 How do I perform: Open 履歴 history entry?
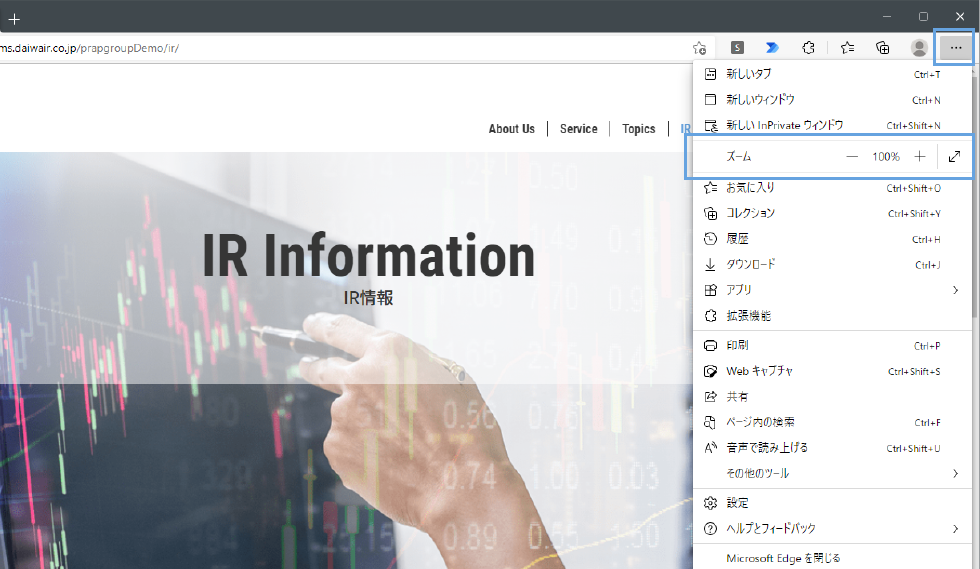[832, 239]
